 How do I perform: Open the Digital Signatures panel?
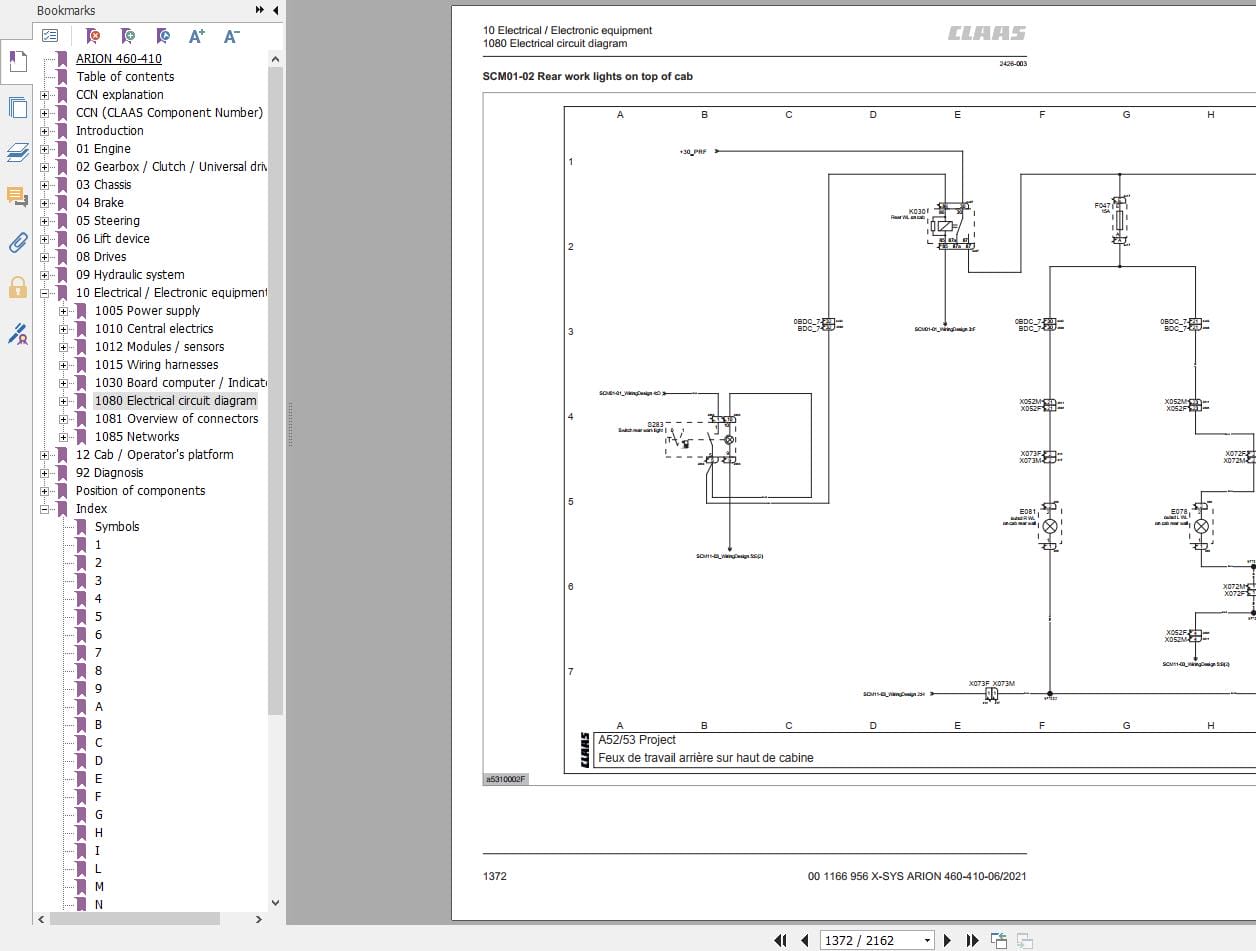17,333
